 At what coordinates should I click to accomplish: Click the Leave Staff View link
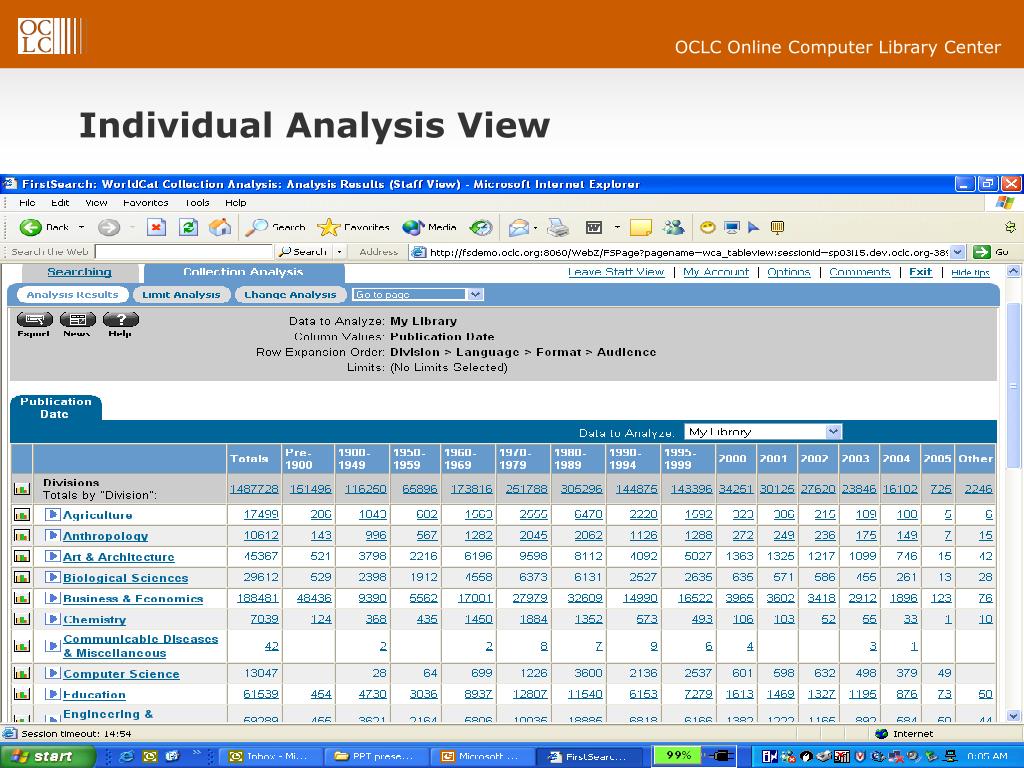coord(616,272)
